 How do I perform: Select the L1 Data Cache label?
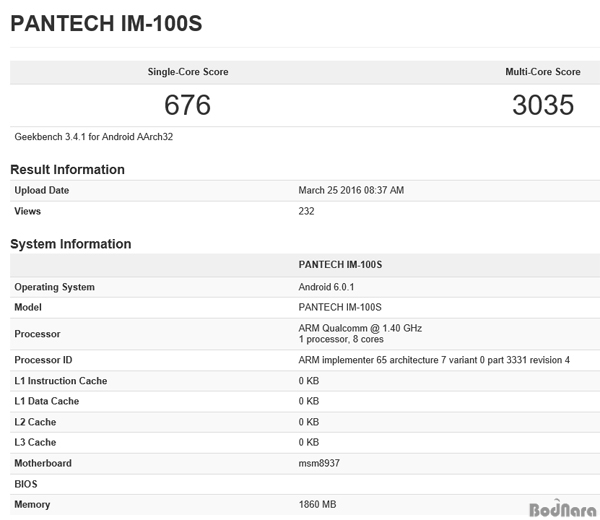(x=47, y=401)
